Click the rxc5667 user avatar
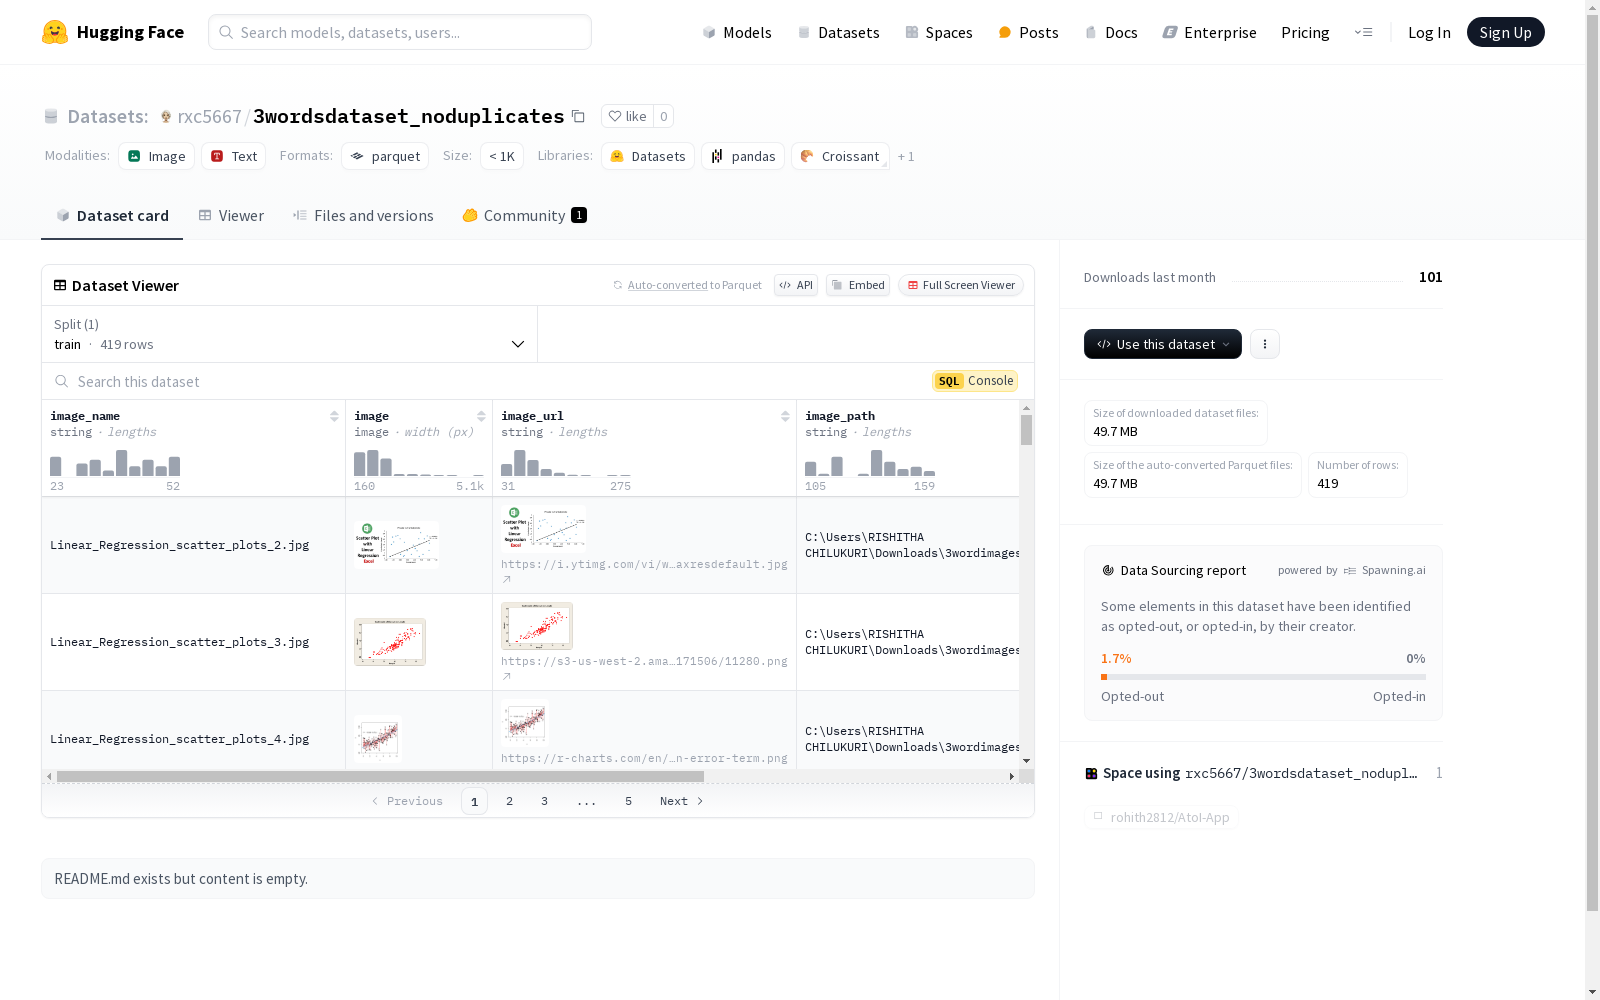The width and height of the screenshot is (1600, 1000). 166,116
